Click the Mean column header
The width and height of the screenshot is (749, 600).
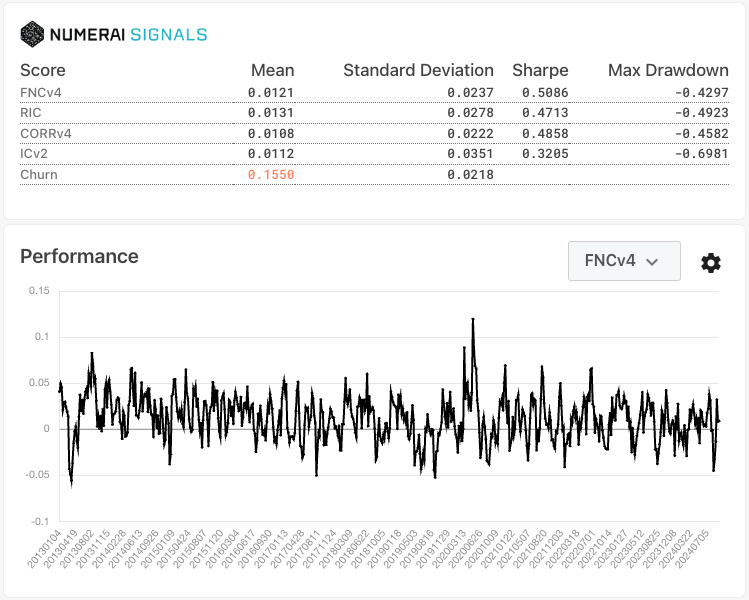(x=272, y=70)
